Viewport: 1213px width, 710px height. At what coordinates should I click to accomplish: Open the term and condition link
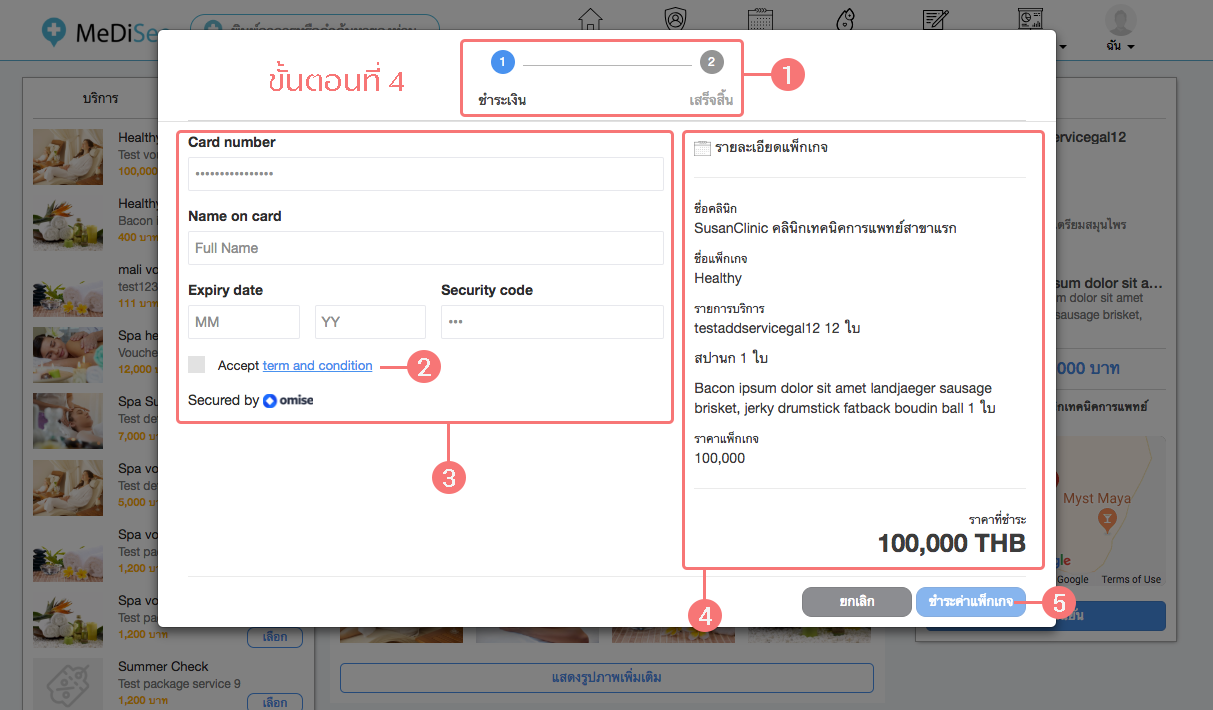click(x=317, y=366)
